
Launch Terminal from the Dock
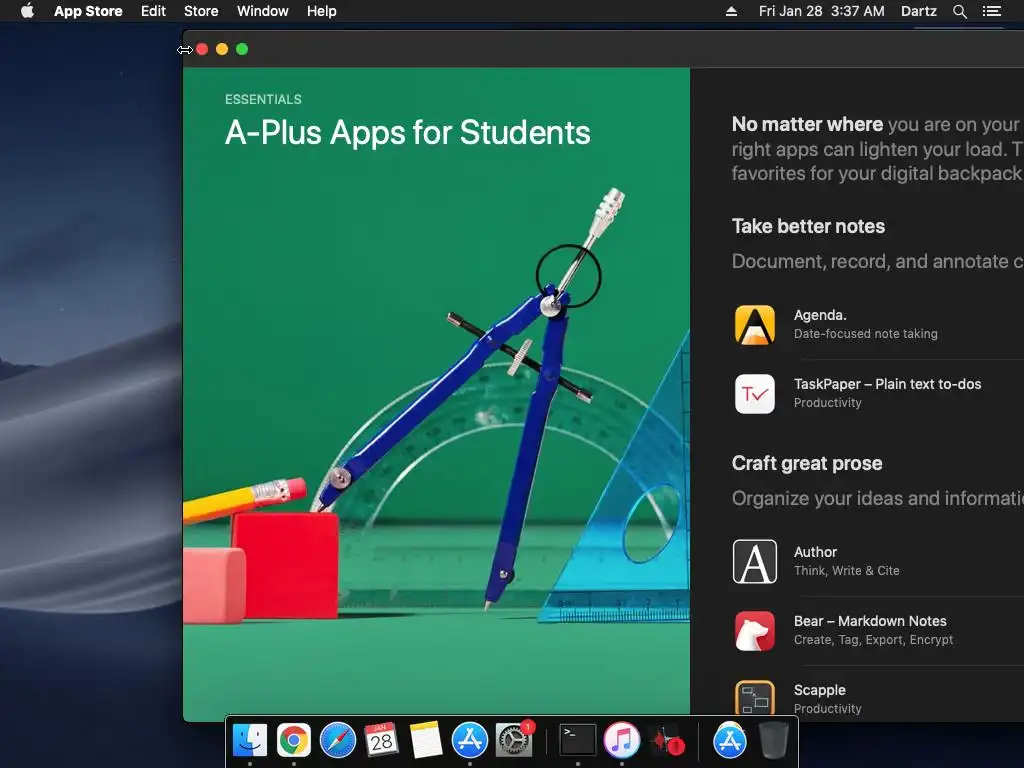(578, 741)
